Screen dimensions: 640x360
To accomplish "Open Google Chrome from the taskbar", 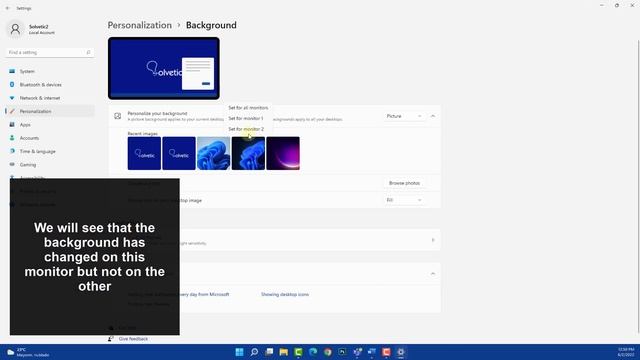I will click(x=328, y=352).
